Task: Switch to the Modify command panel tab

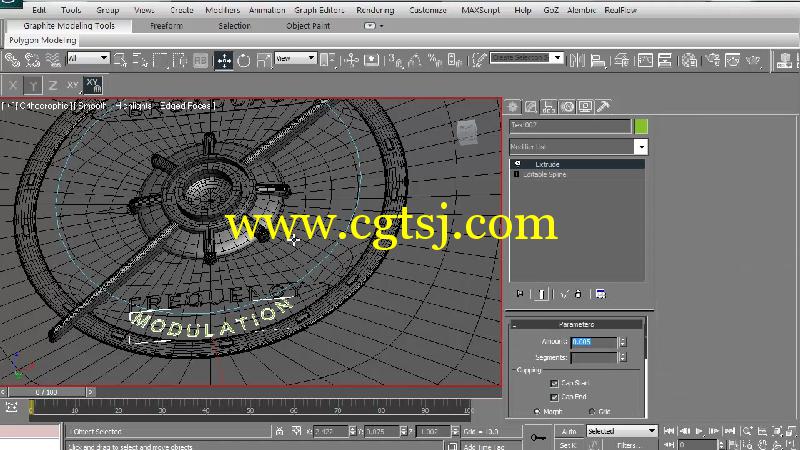Action: click(531, 107)
